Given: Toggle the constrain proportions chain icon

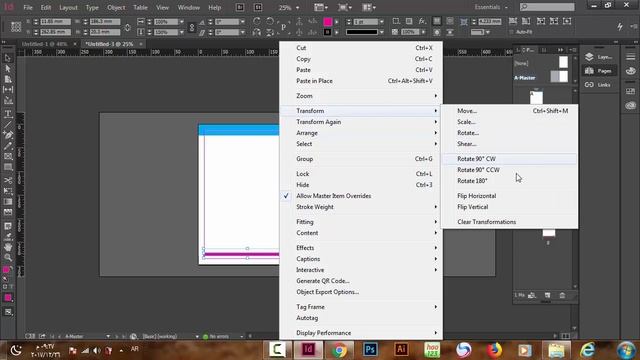Looking at the screenshot, I should pyautogui.click(x=191, y=27).
